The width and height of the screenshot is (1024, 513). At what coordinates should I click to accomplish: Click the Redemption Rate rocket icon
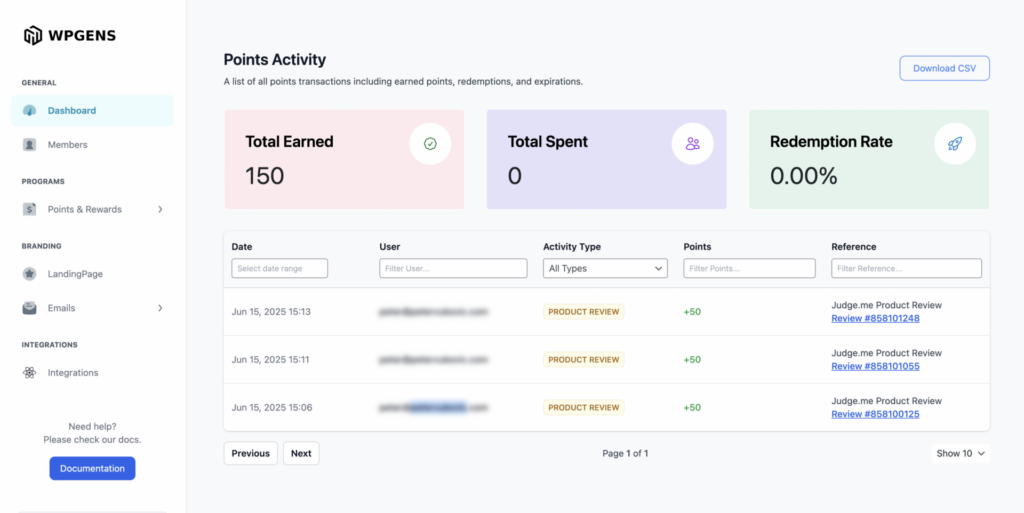coord(954,144)
